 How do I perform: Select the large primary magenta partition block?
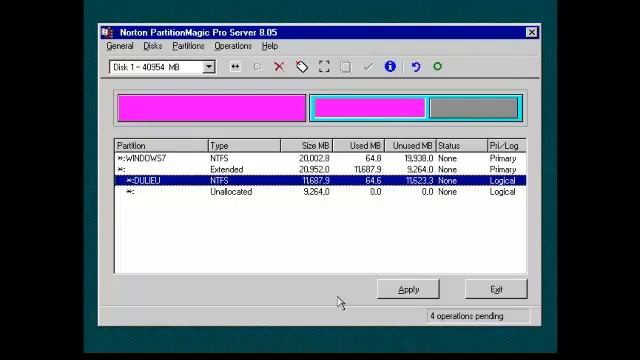point(212,108)
